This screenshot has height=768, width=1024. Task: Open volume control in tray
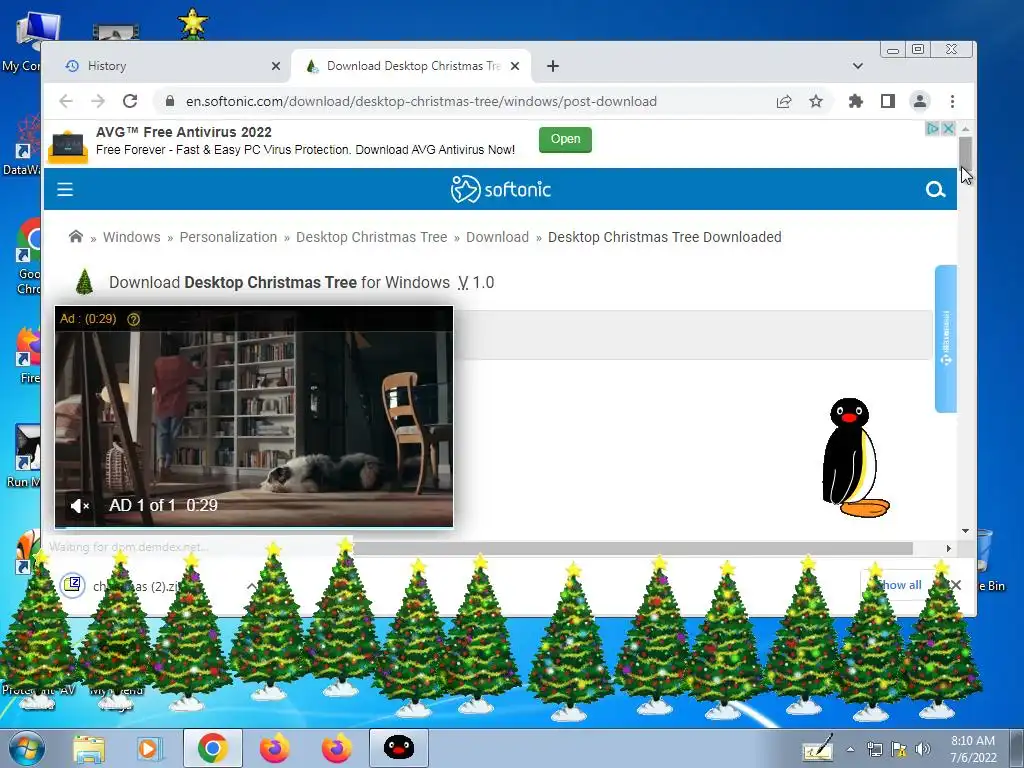(923, 749)
